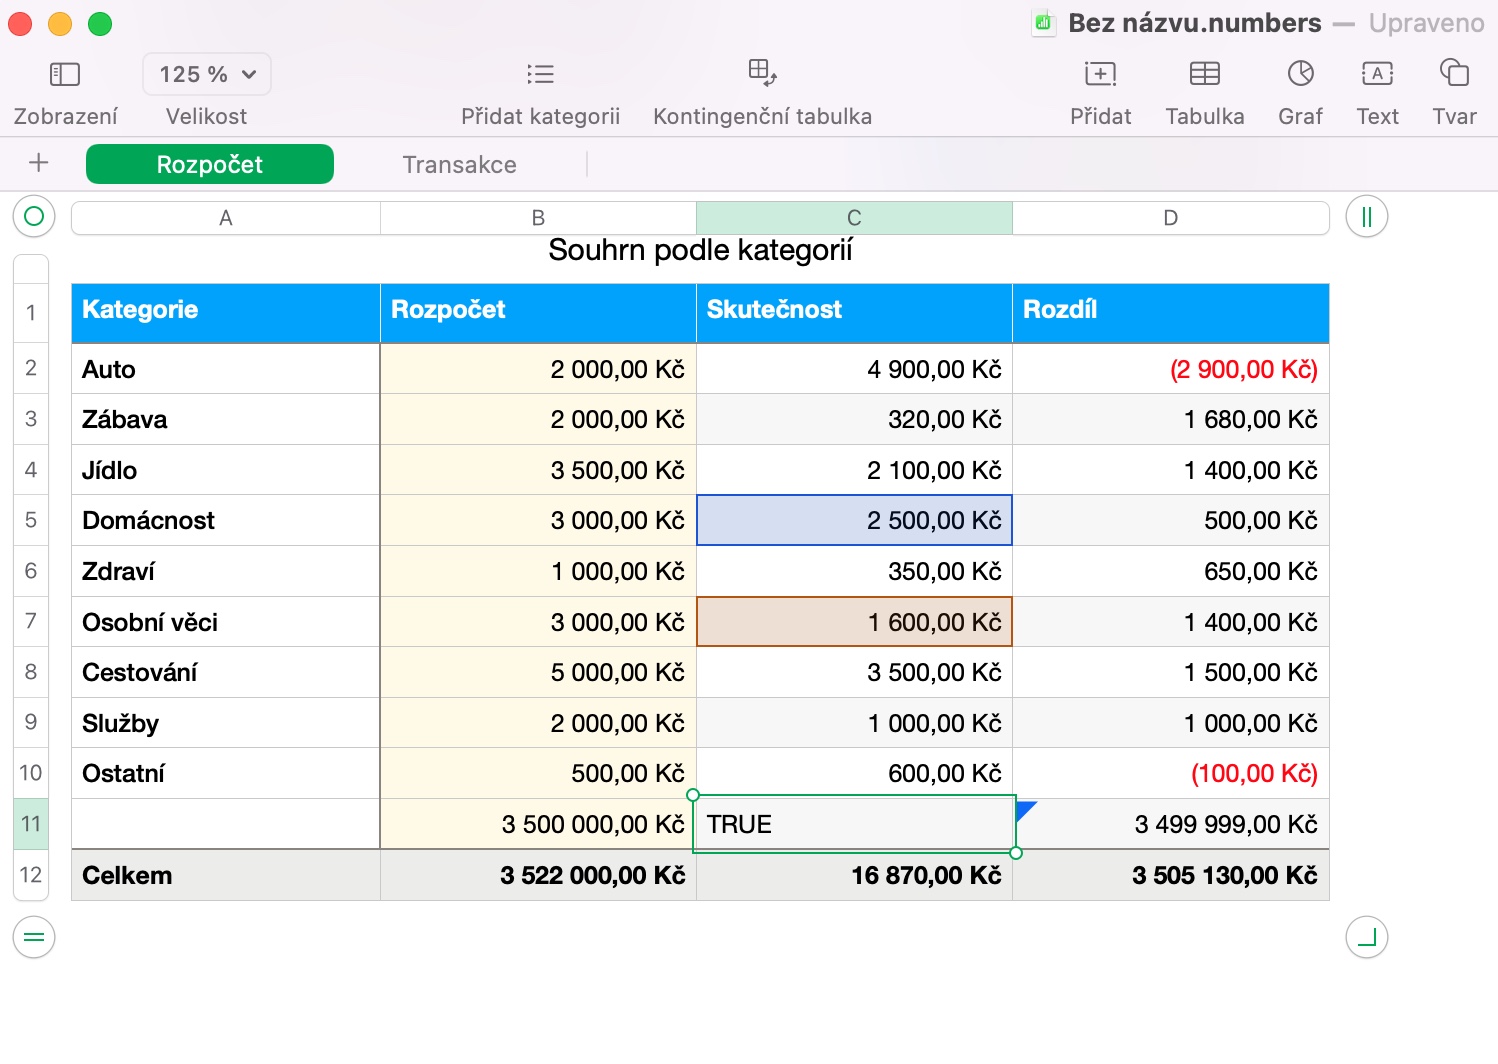Open the Graf chart icon

pyautogui.click(x=1300, y=74)
